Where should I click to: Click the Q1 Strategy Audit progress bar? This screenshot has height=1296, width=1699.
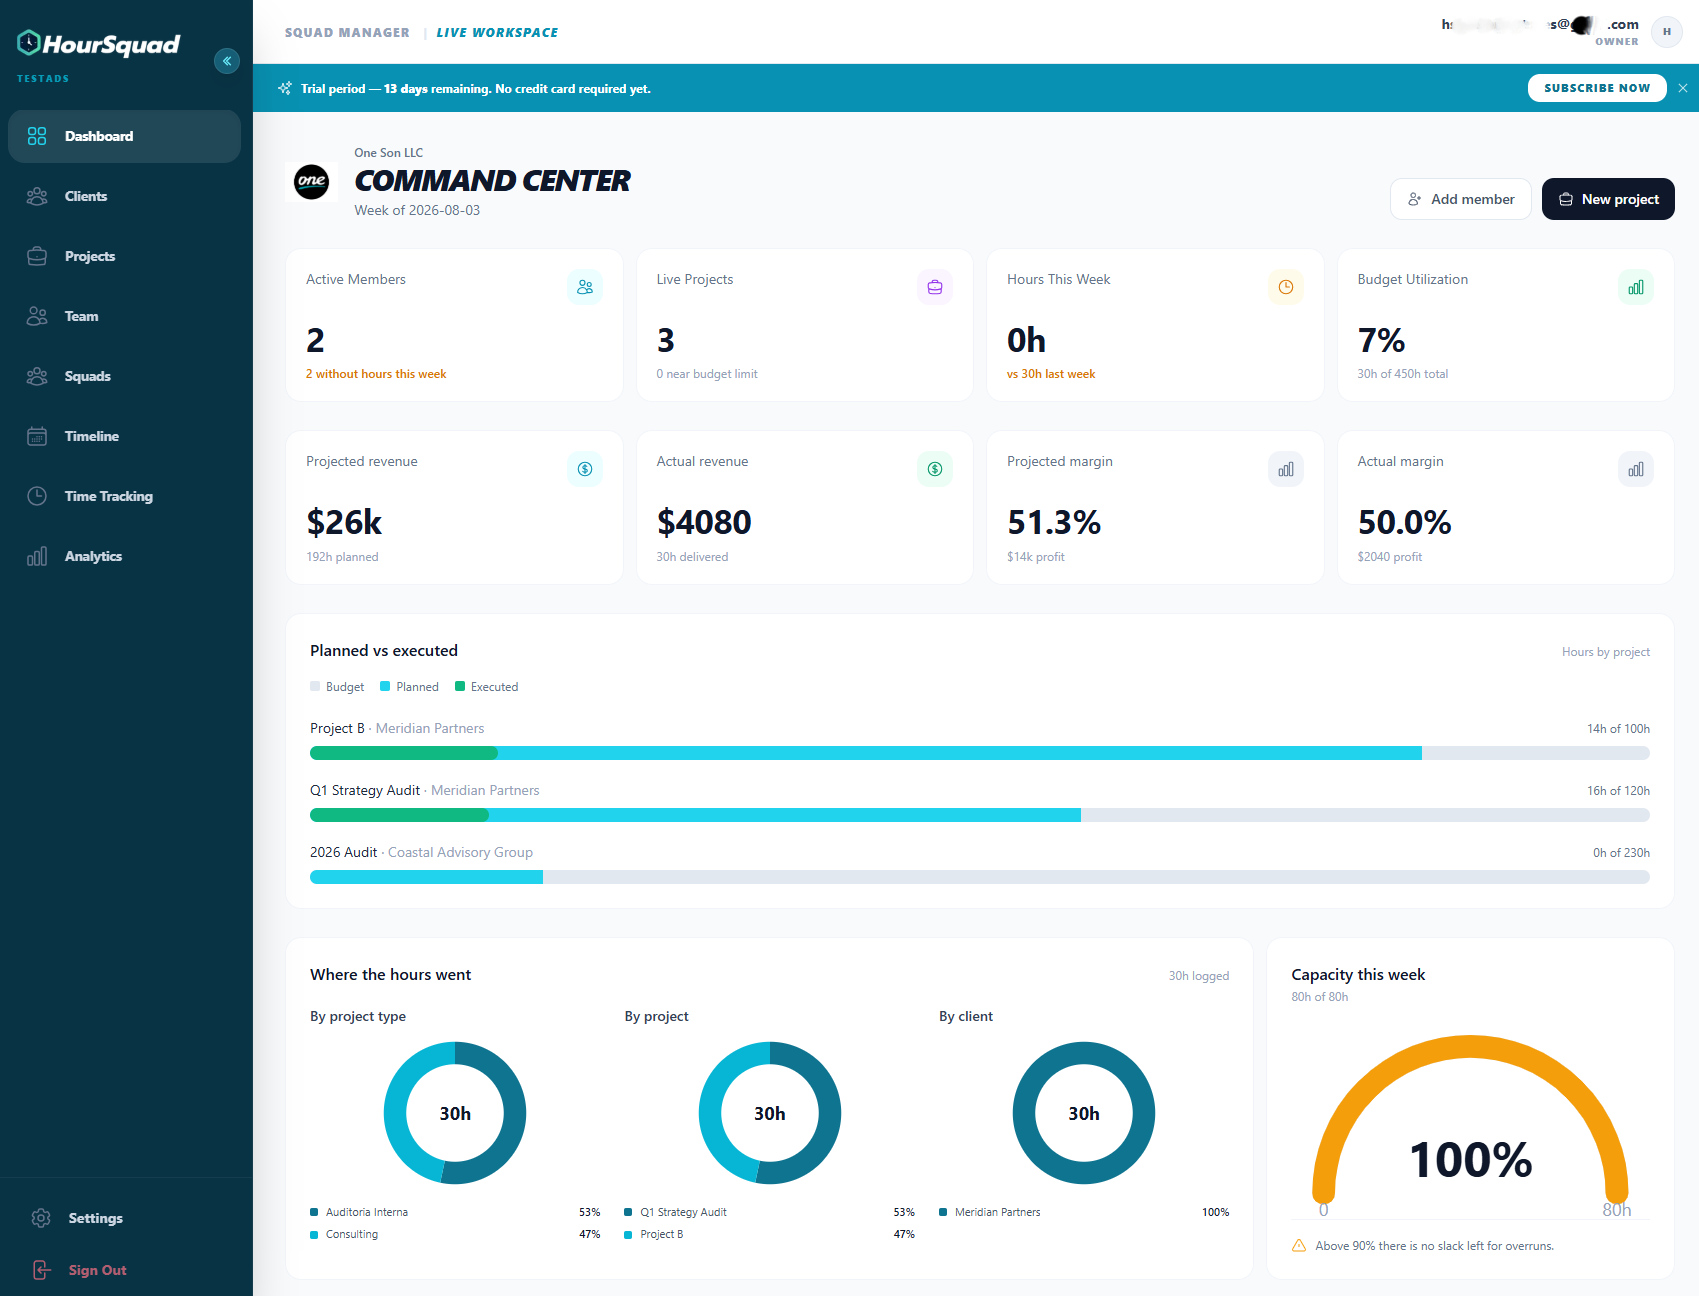click(980, 815)
